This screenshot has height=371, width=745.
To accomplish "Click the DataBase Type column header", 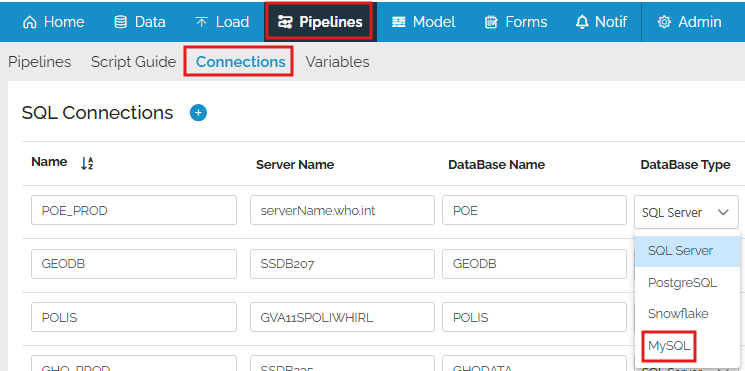I will [685, 164].
